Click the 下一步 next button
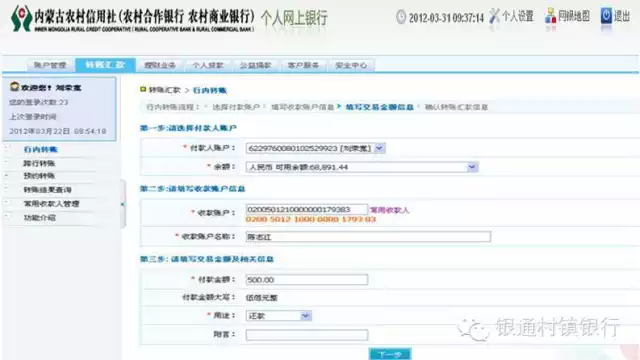This screenshot has width=640, height=360. (390, 354)
